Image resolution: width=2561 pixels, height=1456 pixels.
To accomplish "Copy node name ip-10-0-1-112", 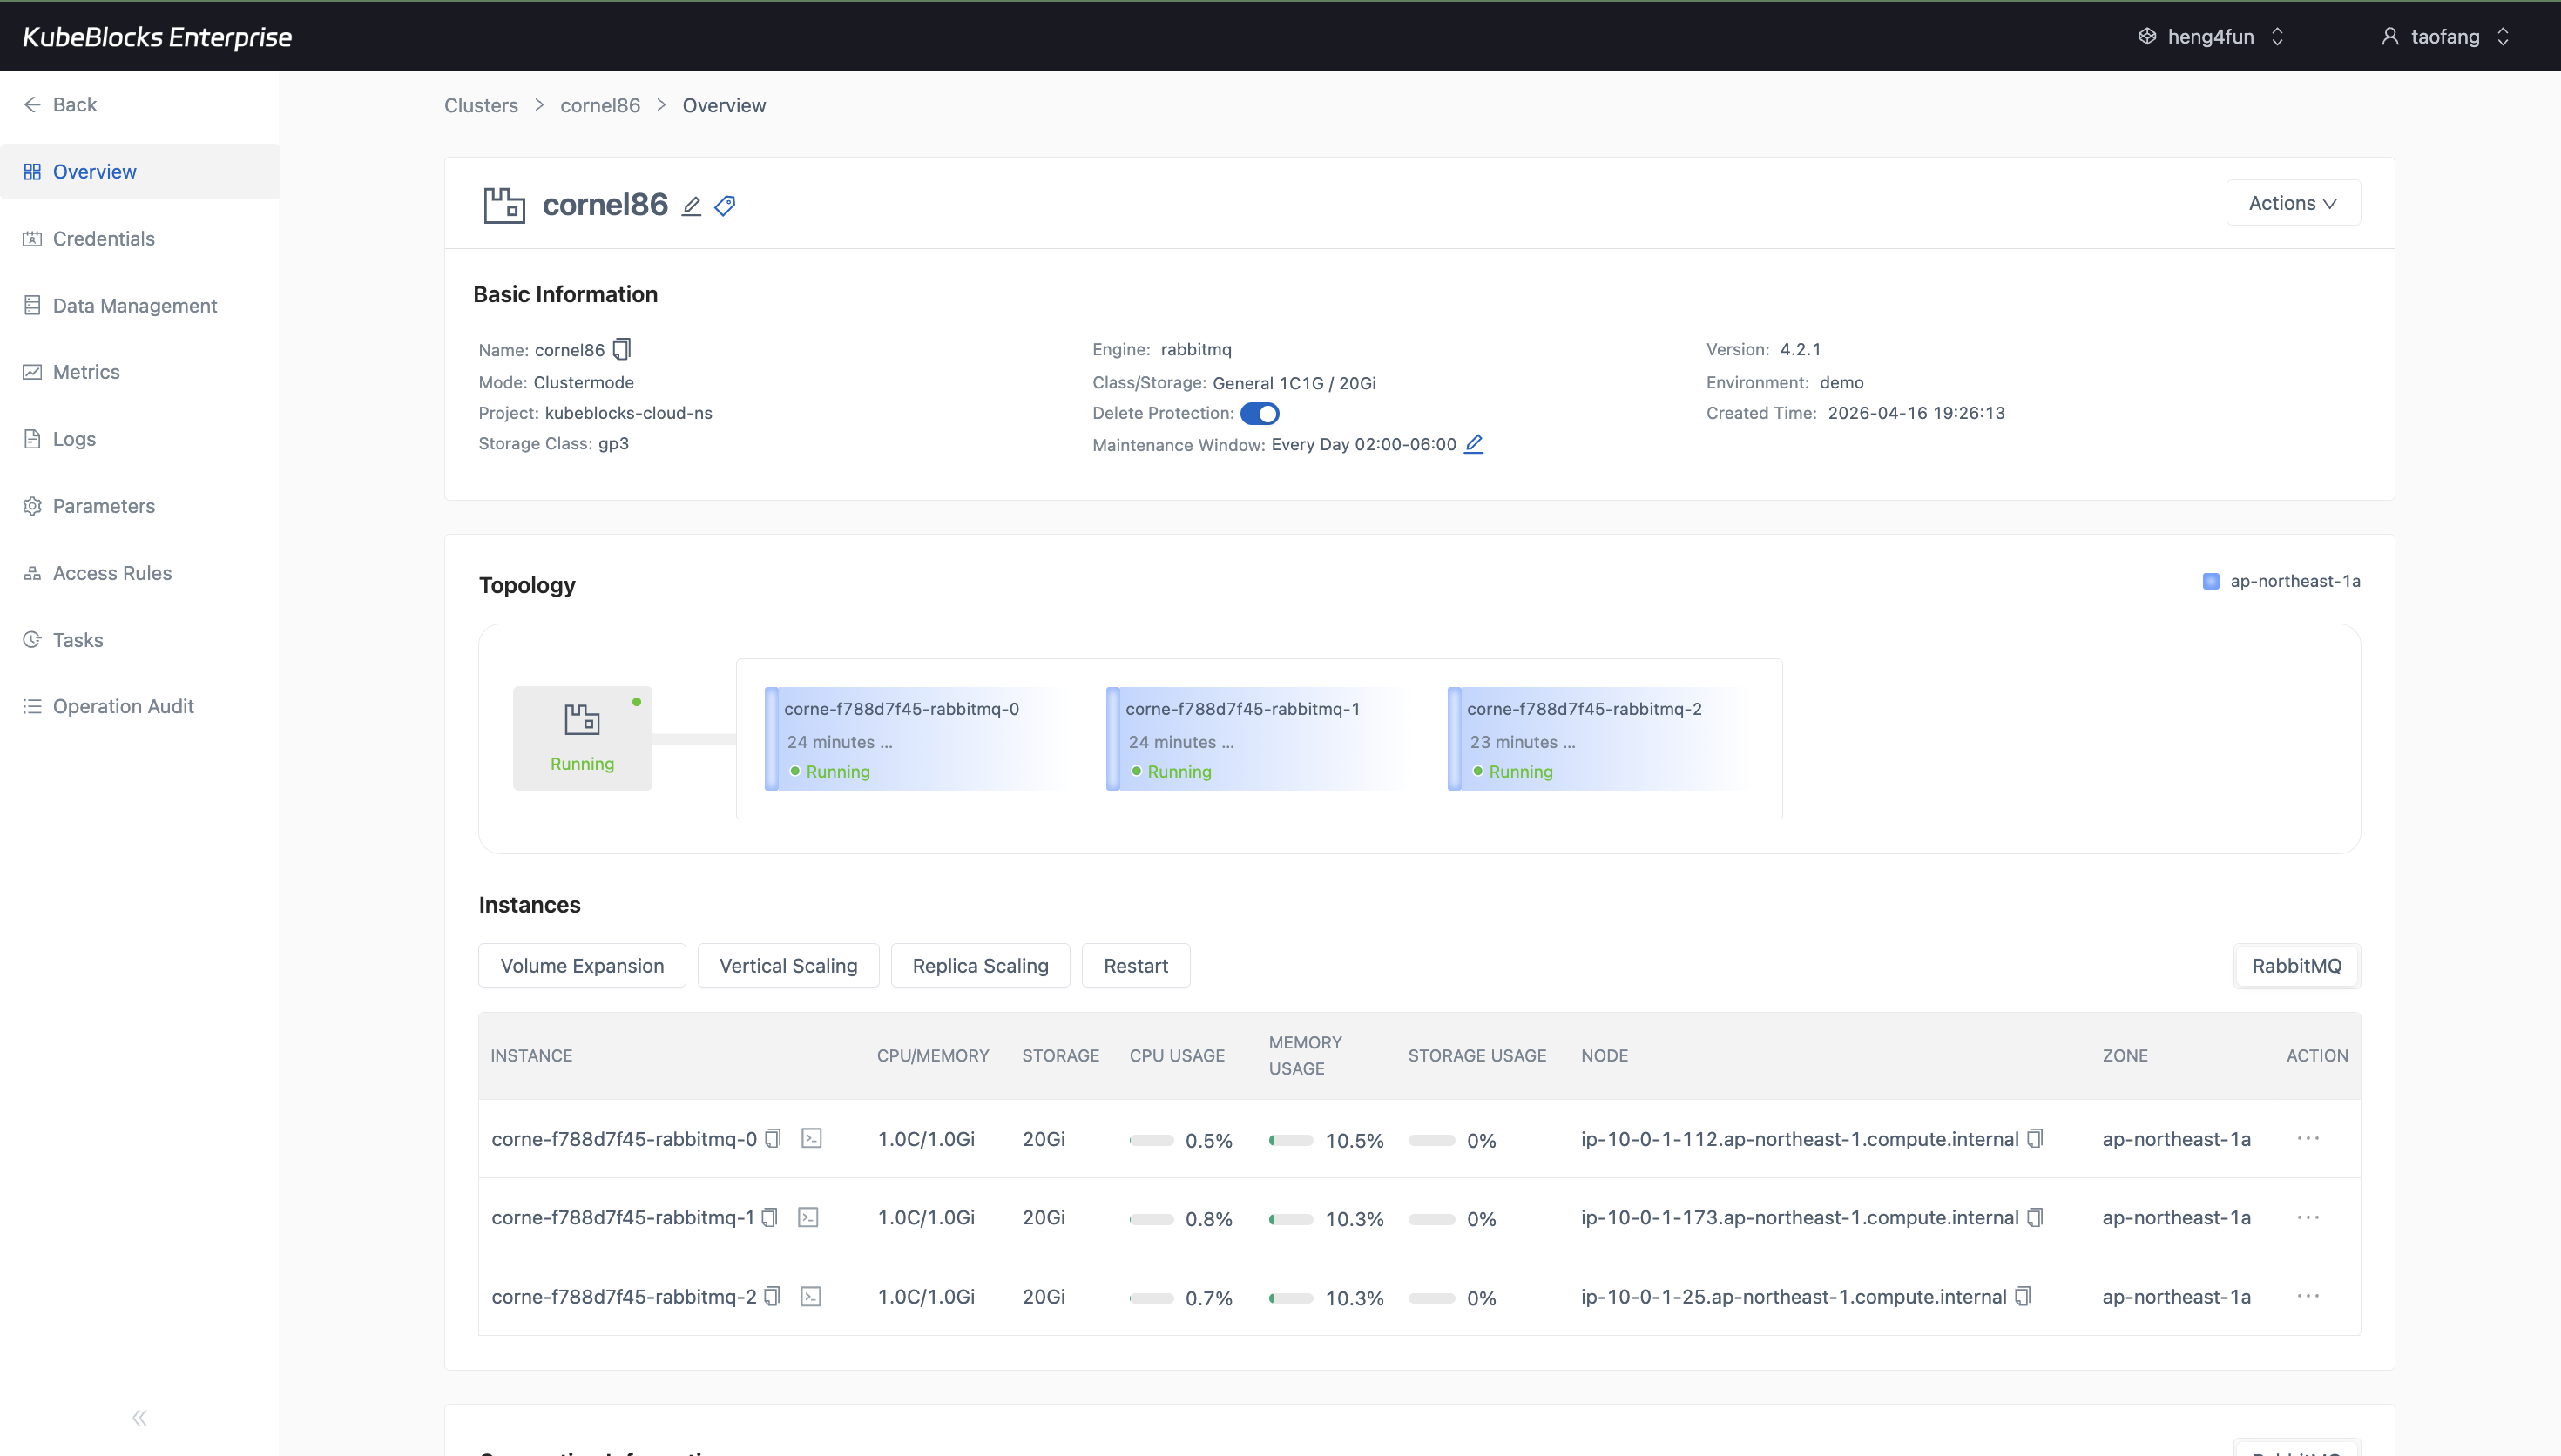I will pyautogui.click(x=2035, y=1139).
